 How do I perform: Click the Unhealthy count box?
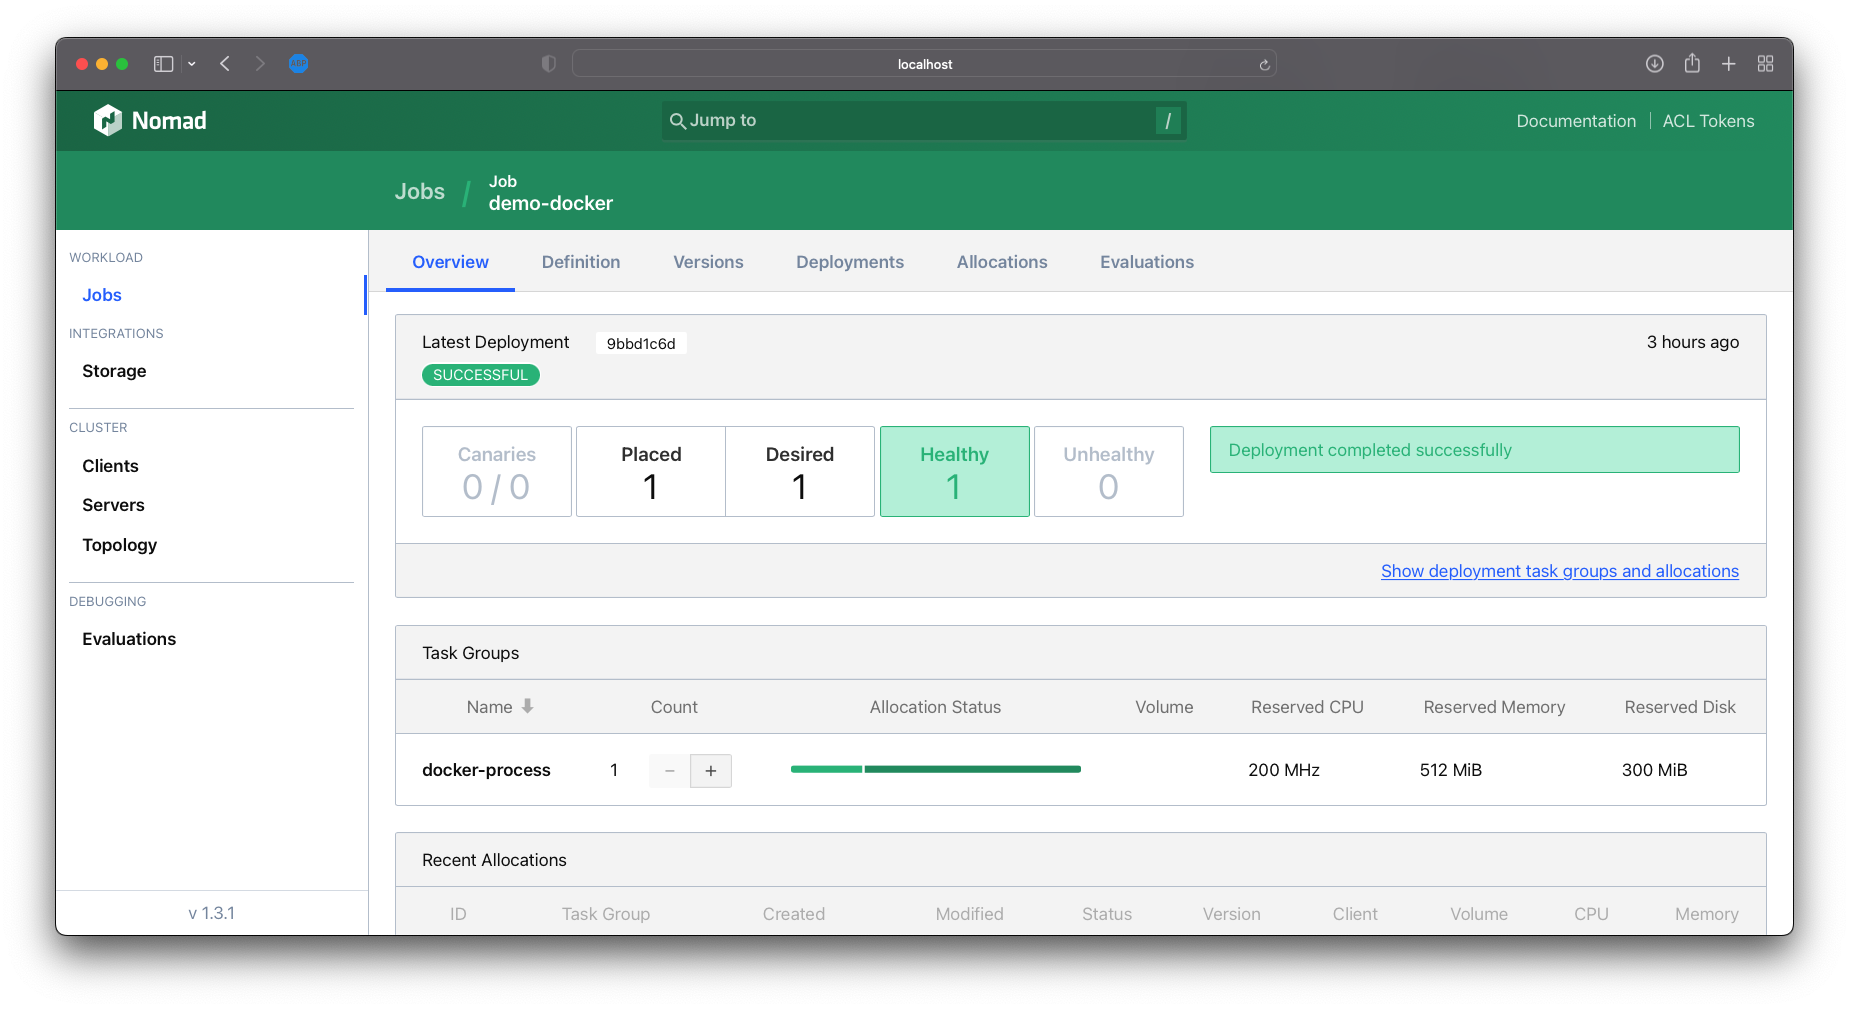(x=1108, y=472)
